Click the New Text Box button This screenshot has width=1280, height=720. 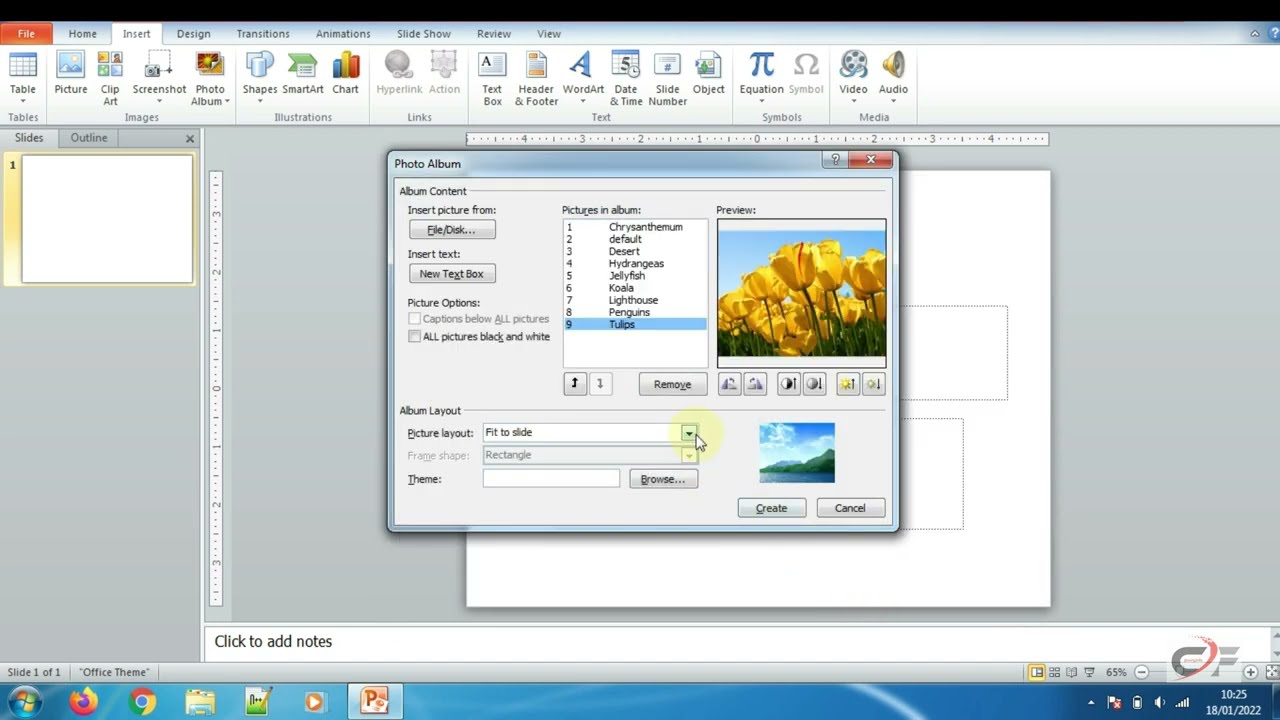451,274
